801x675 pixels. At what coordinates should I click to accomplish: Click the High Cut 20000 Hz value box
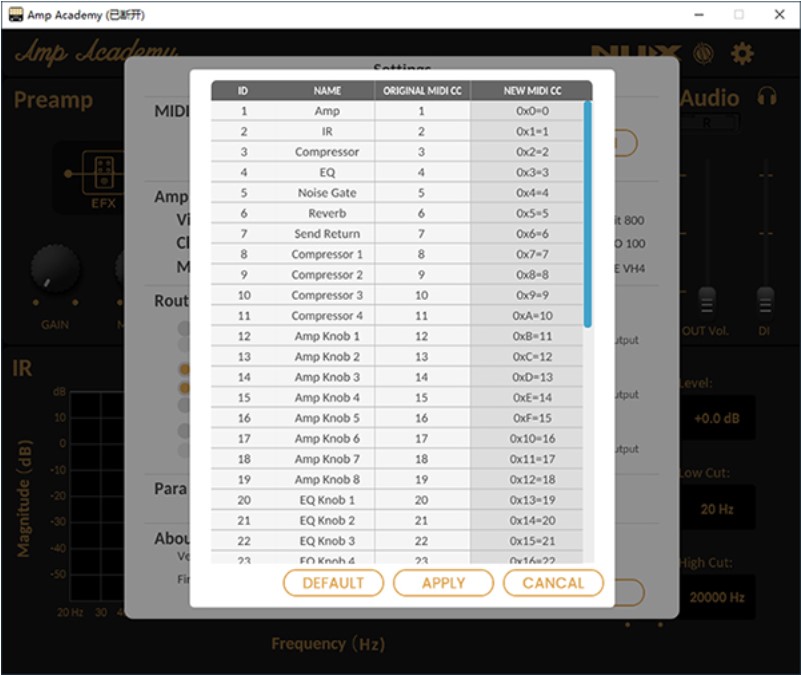717,597
